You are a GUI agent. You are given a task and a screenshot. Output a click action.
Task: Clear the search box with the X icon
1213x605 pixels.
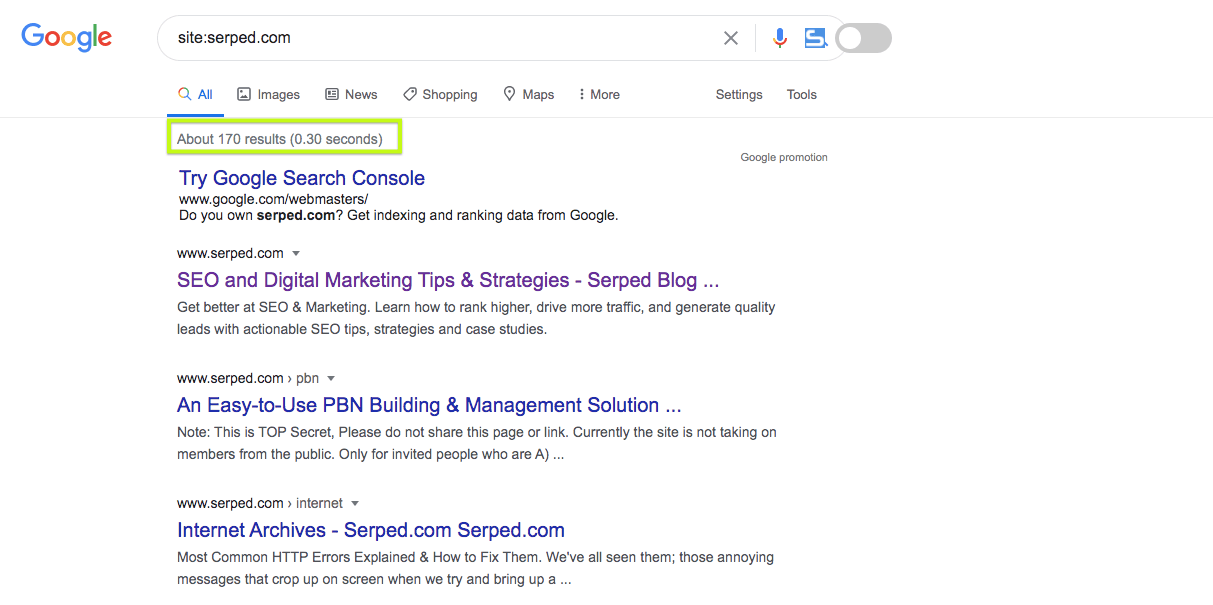click(x=731, y=38)
